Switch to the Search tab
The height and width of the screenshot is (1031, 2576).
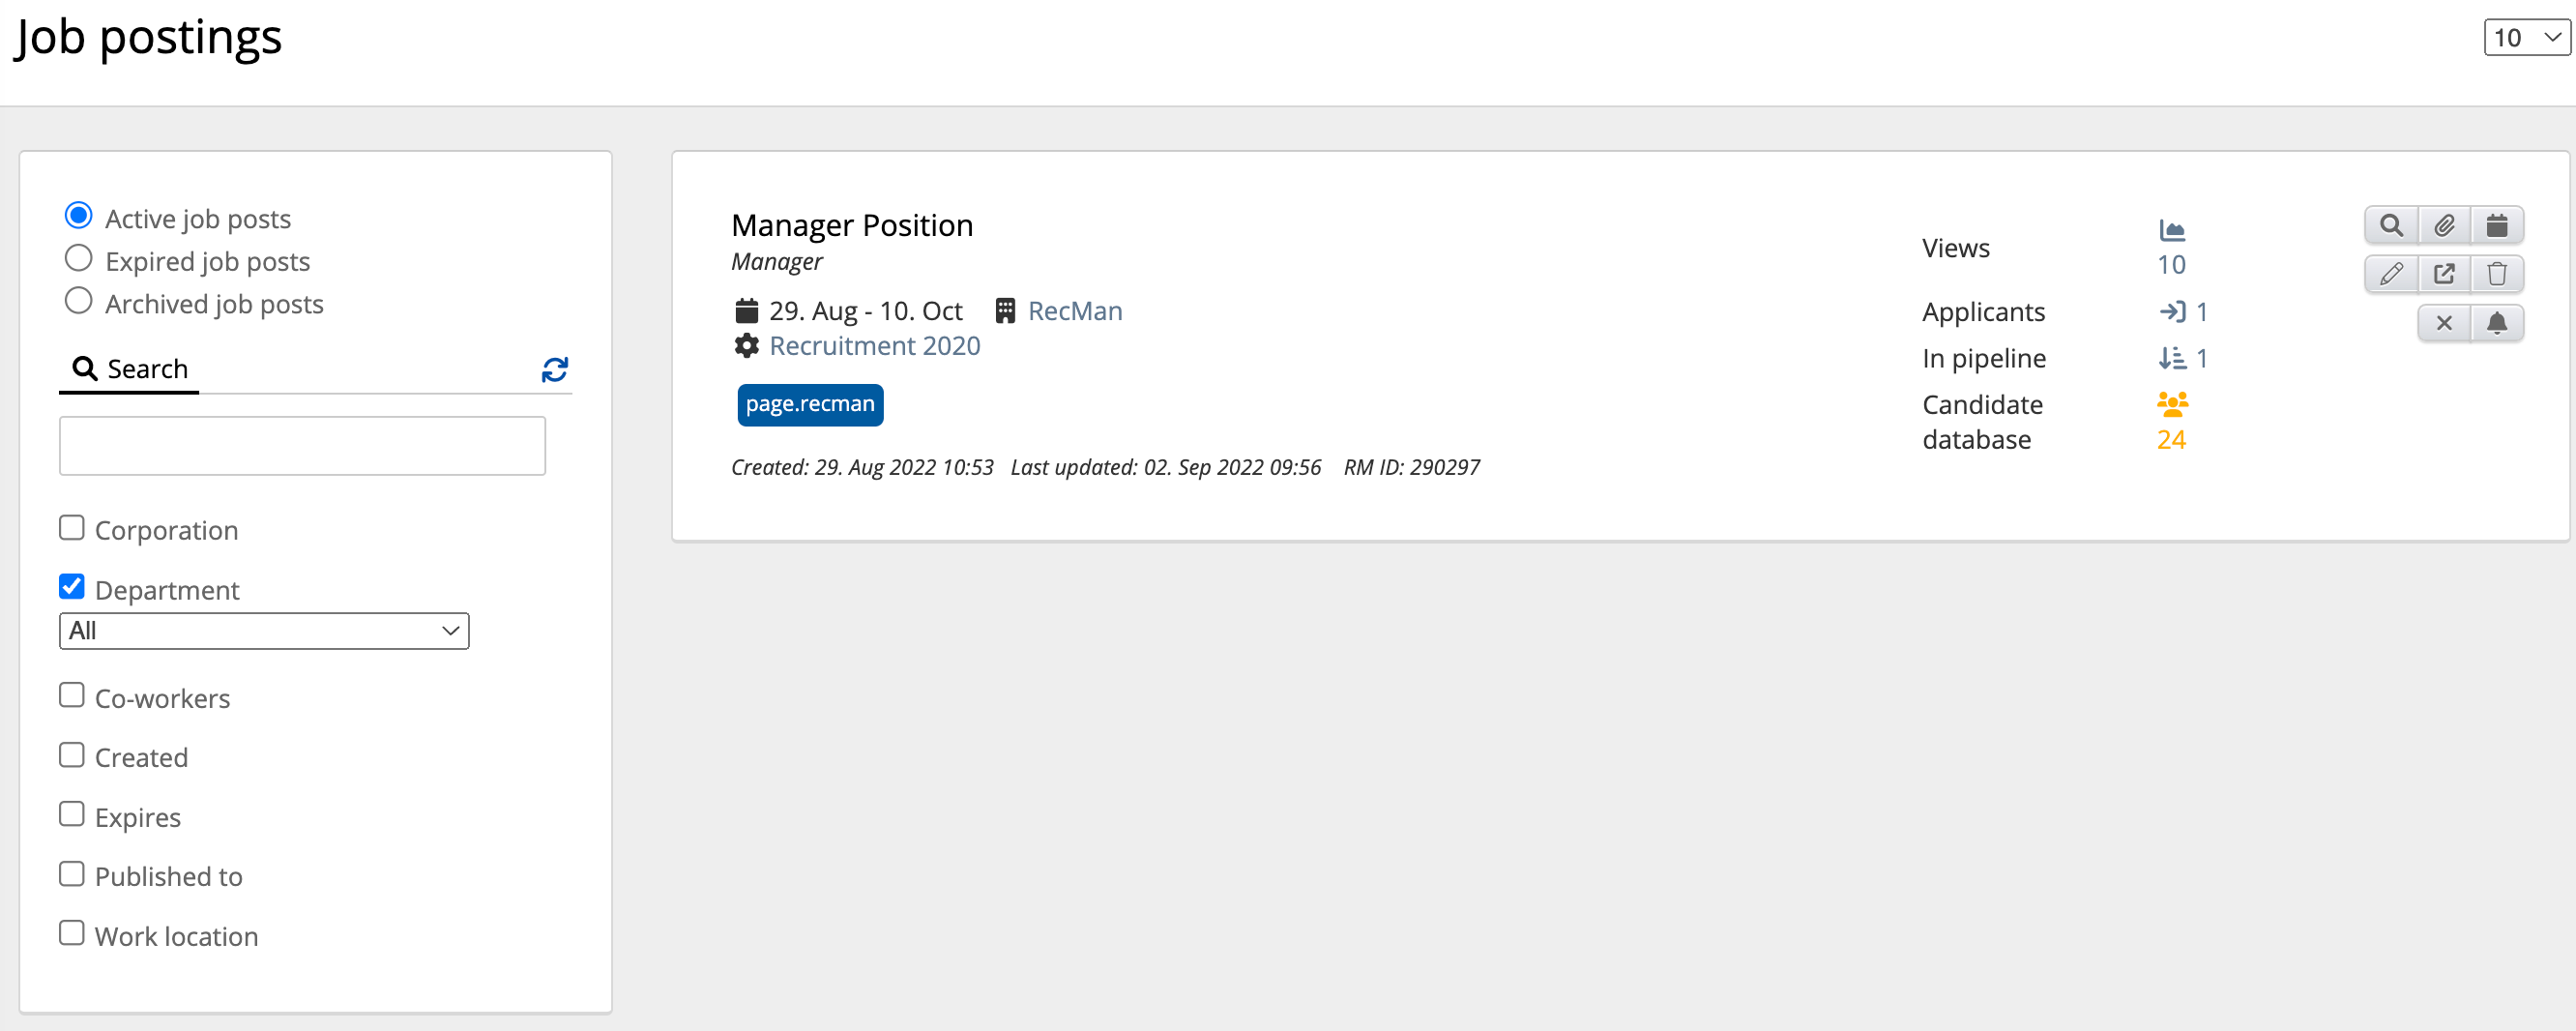click(x=130, y=369)
